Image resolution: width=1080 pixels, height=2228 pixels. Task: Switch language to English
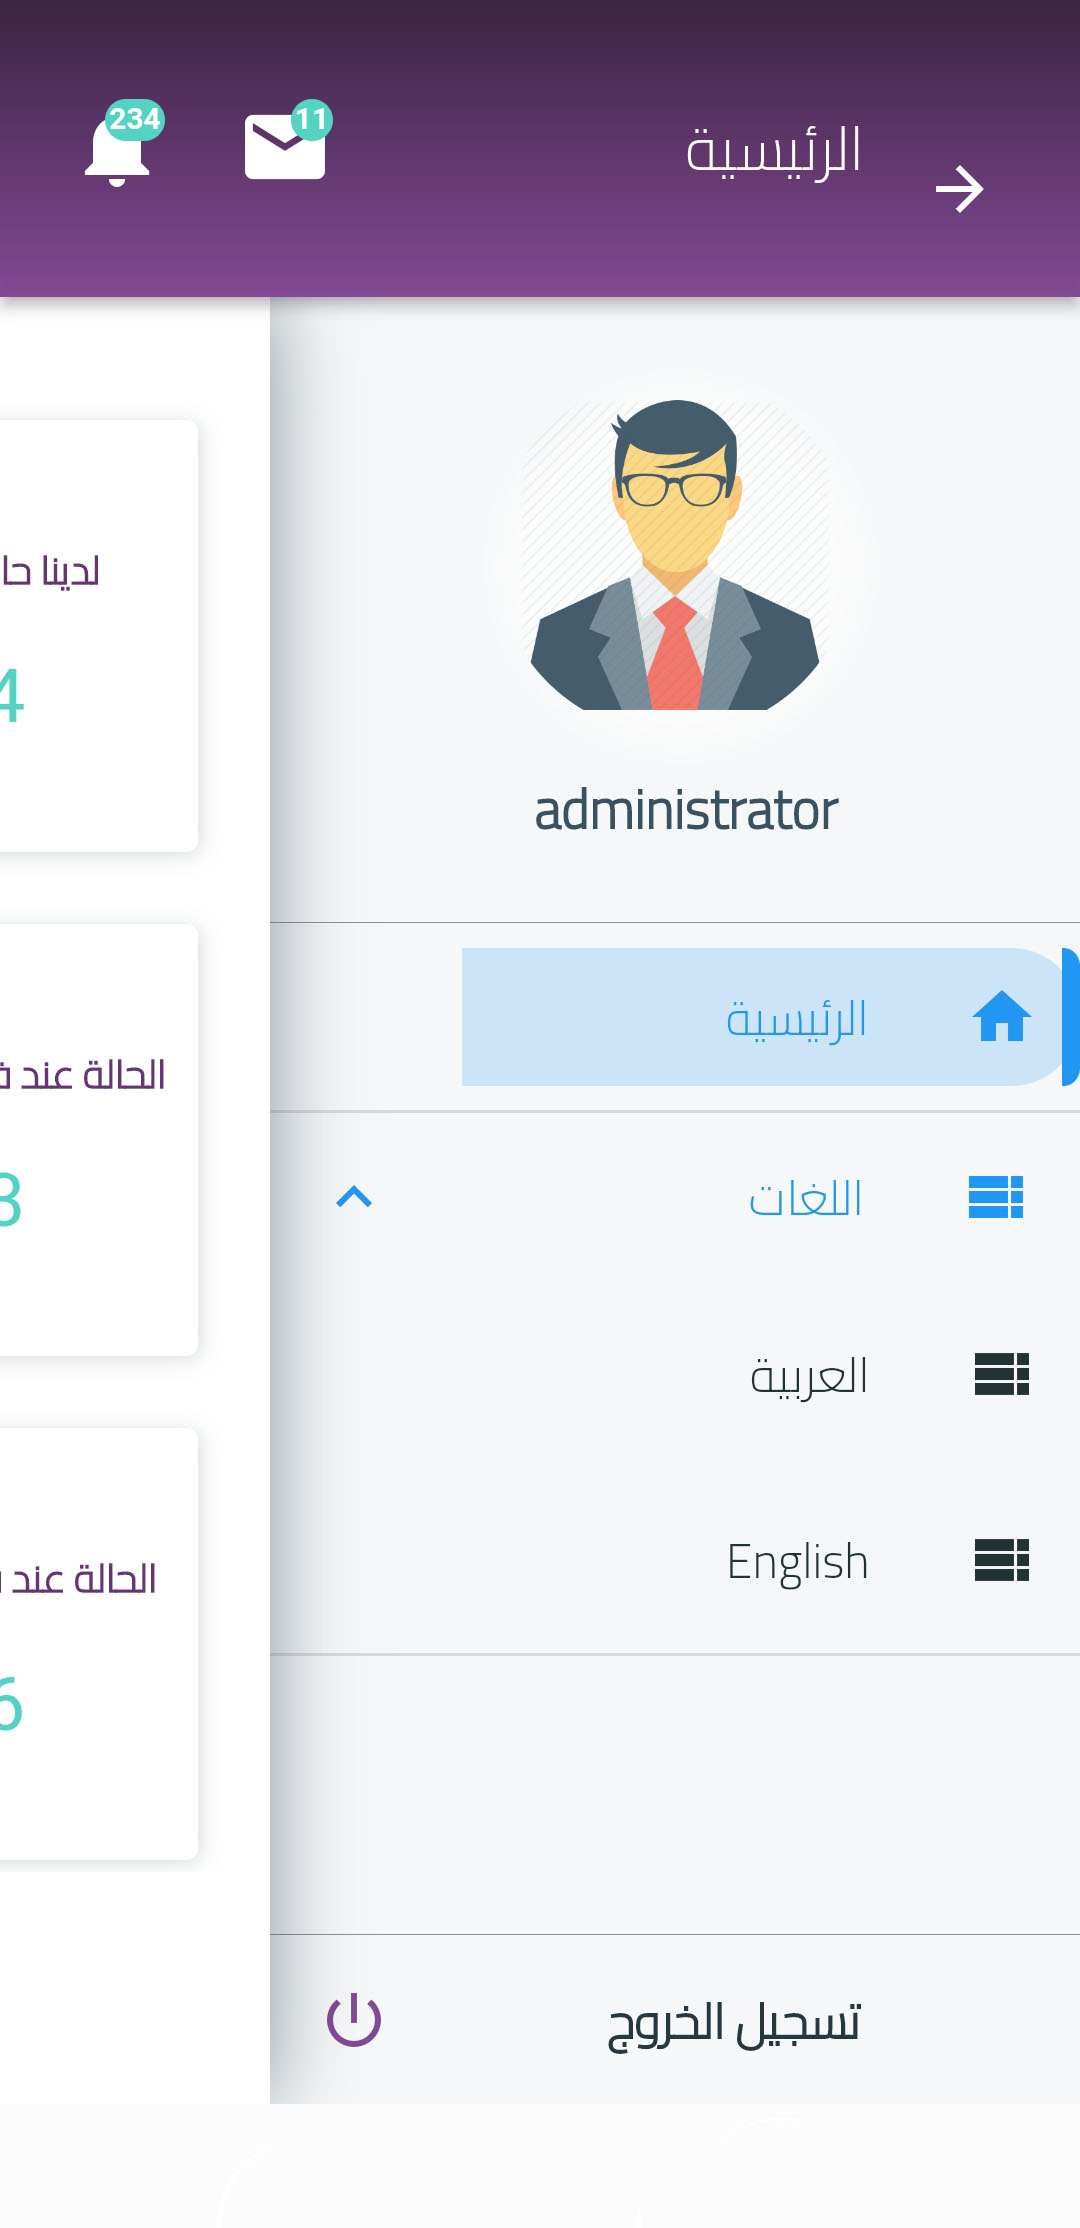797,1562
